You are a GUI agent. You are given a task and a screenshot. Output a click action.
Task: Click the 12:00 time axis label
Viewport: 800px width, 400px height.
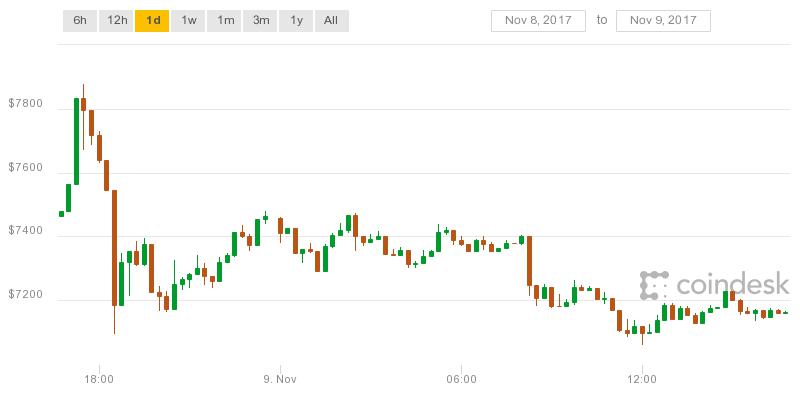coord(642,379)
